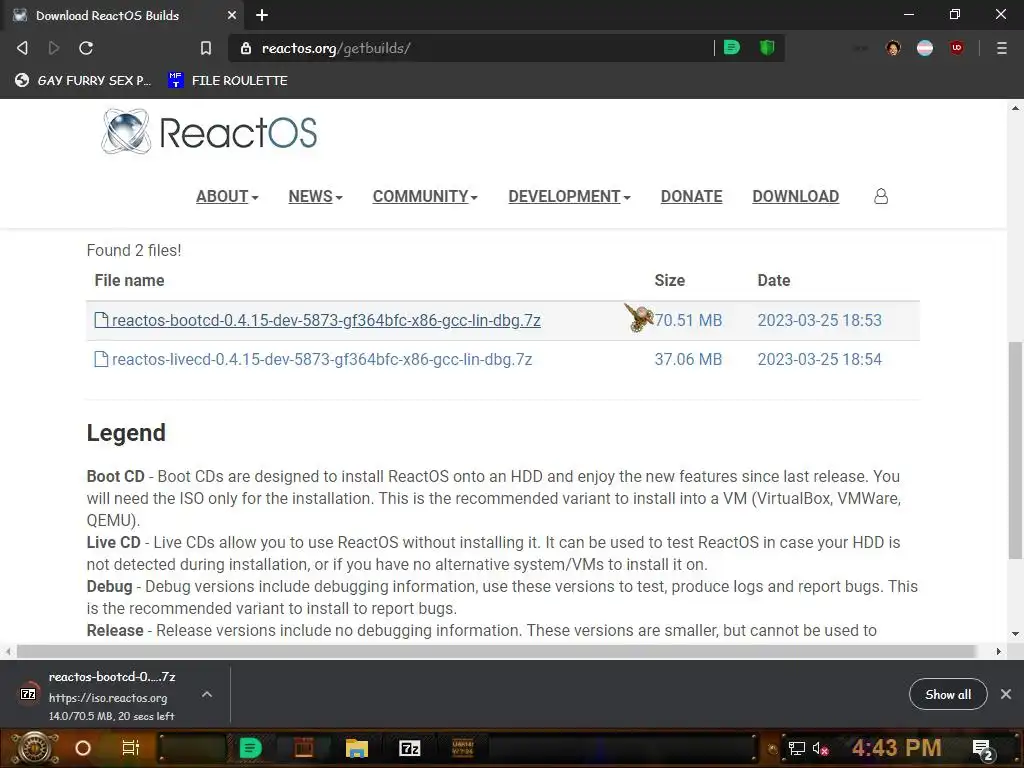Click the browser forward arrow
The width and height of the screenshot is (1024, 768).
click(x=54, y=48)
